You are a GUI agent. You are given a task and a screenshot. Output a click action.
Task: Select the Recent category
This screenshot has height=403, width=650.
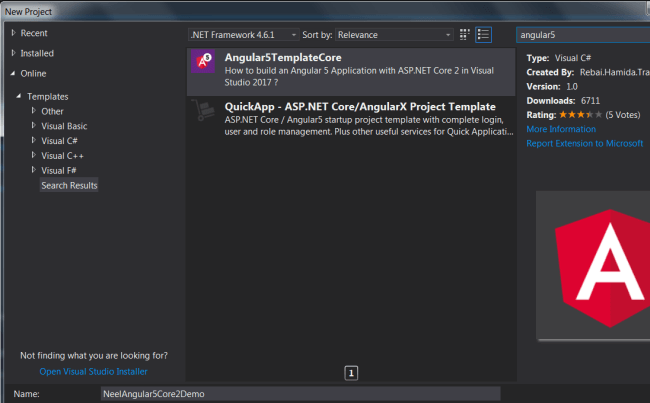(34, 33)
